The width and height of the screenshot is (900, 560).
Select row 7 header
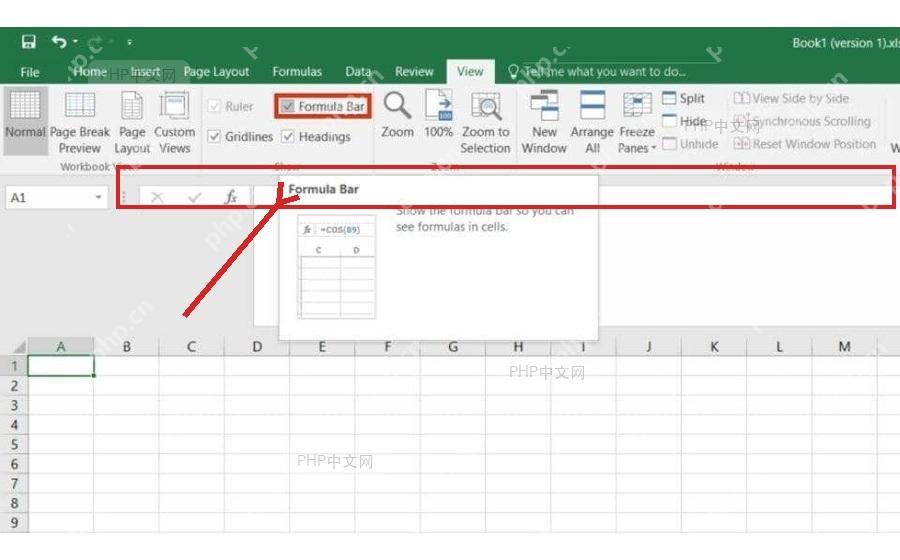[14, 483]
